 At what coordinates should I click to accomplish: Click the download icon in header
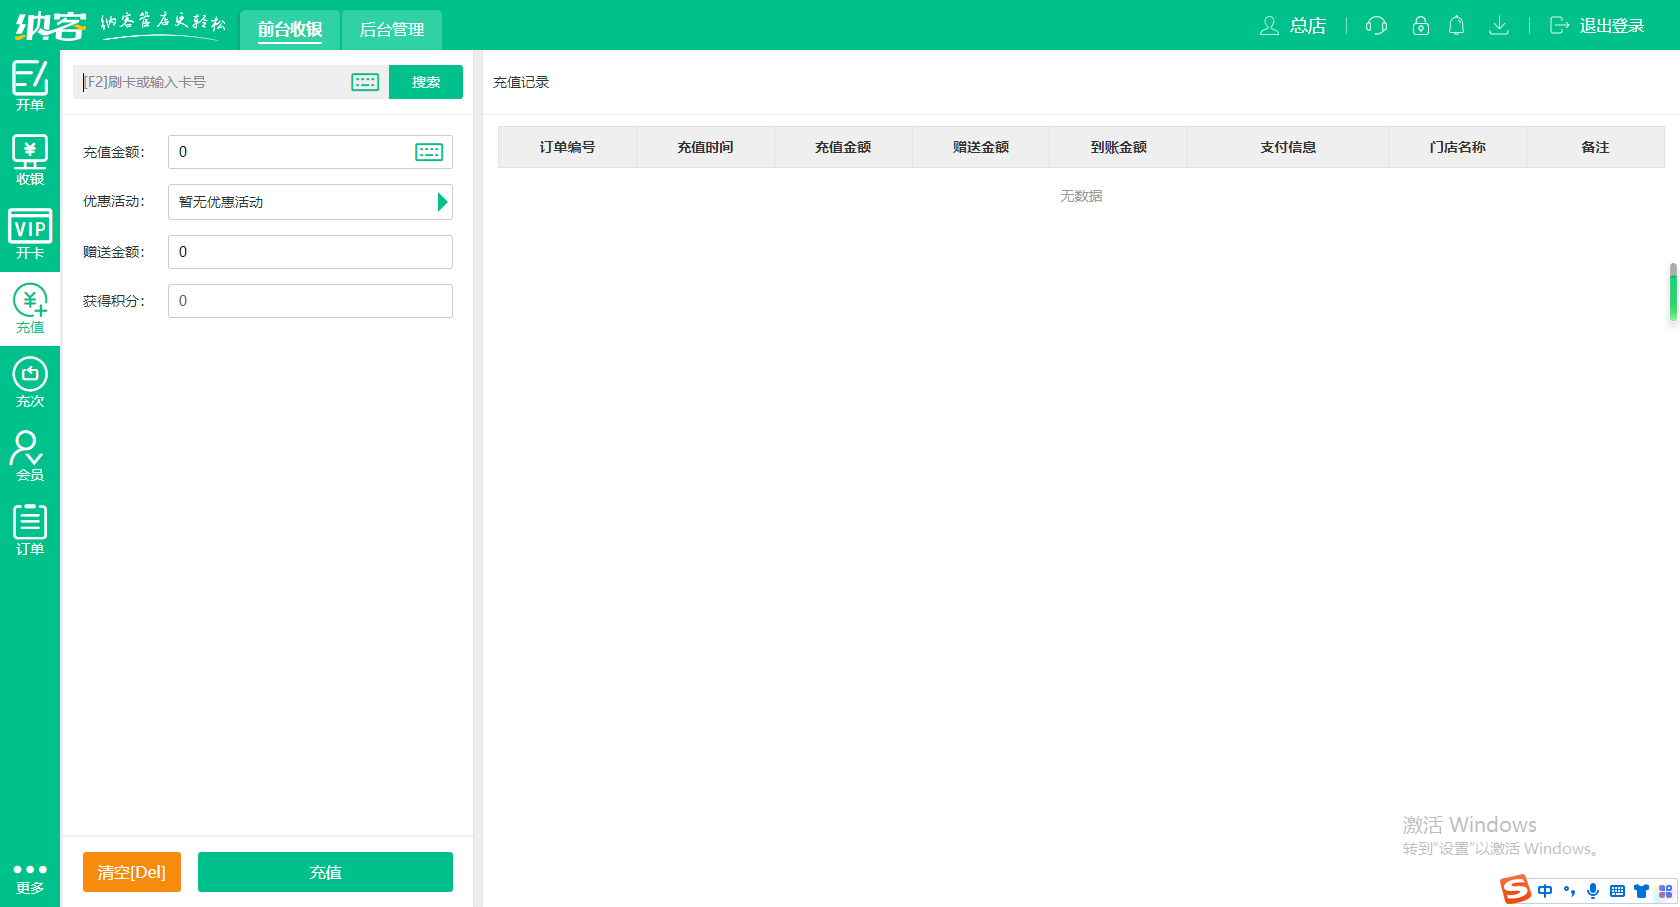[x=1498, y=26]
